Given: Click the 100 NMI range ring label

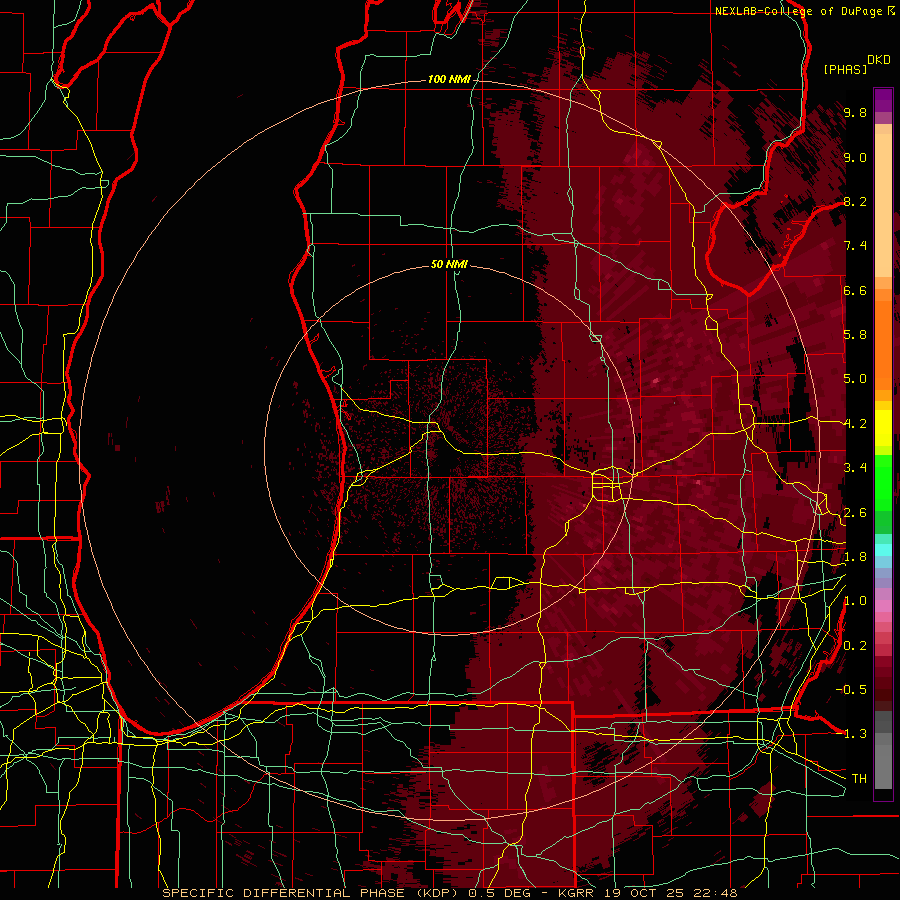Looking at the screenshot, I should pyautogui.click(x=449, y=79).
